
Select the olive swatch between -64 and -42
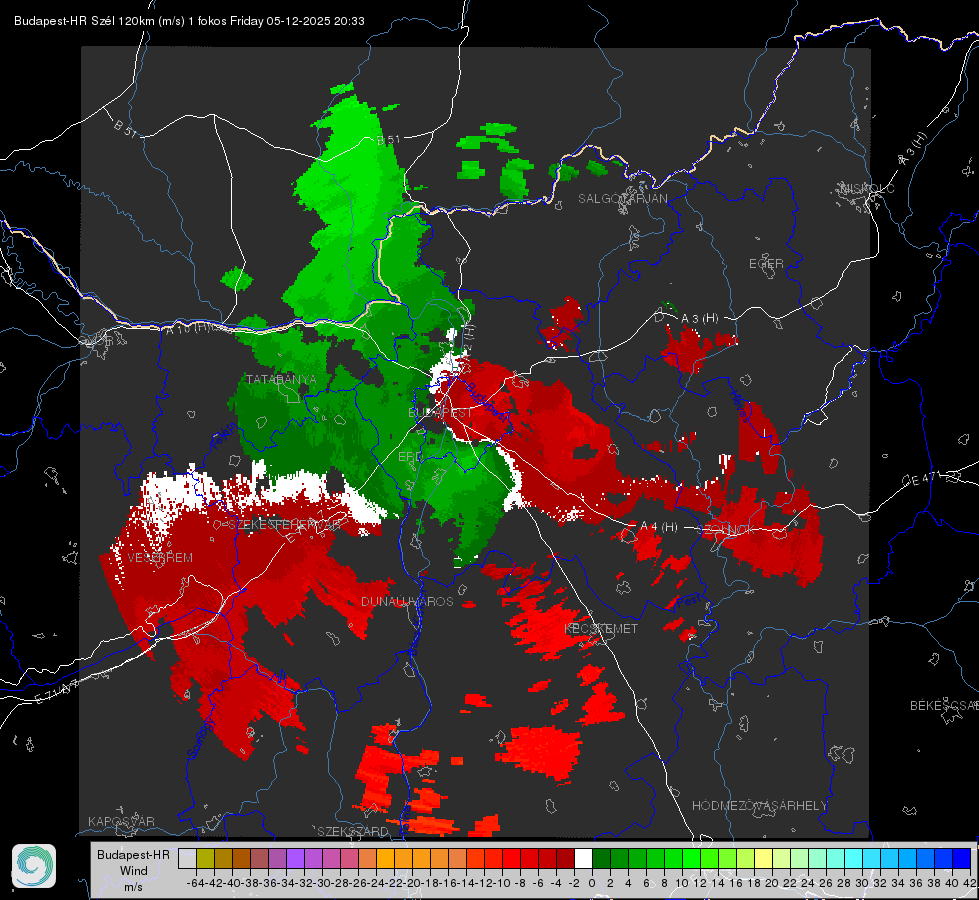point(205,858)
